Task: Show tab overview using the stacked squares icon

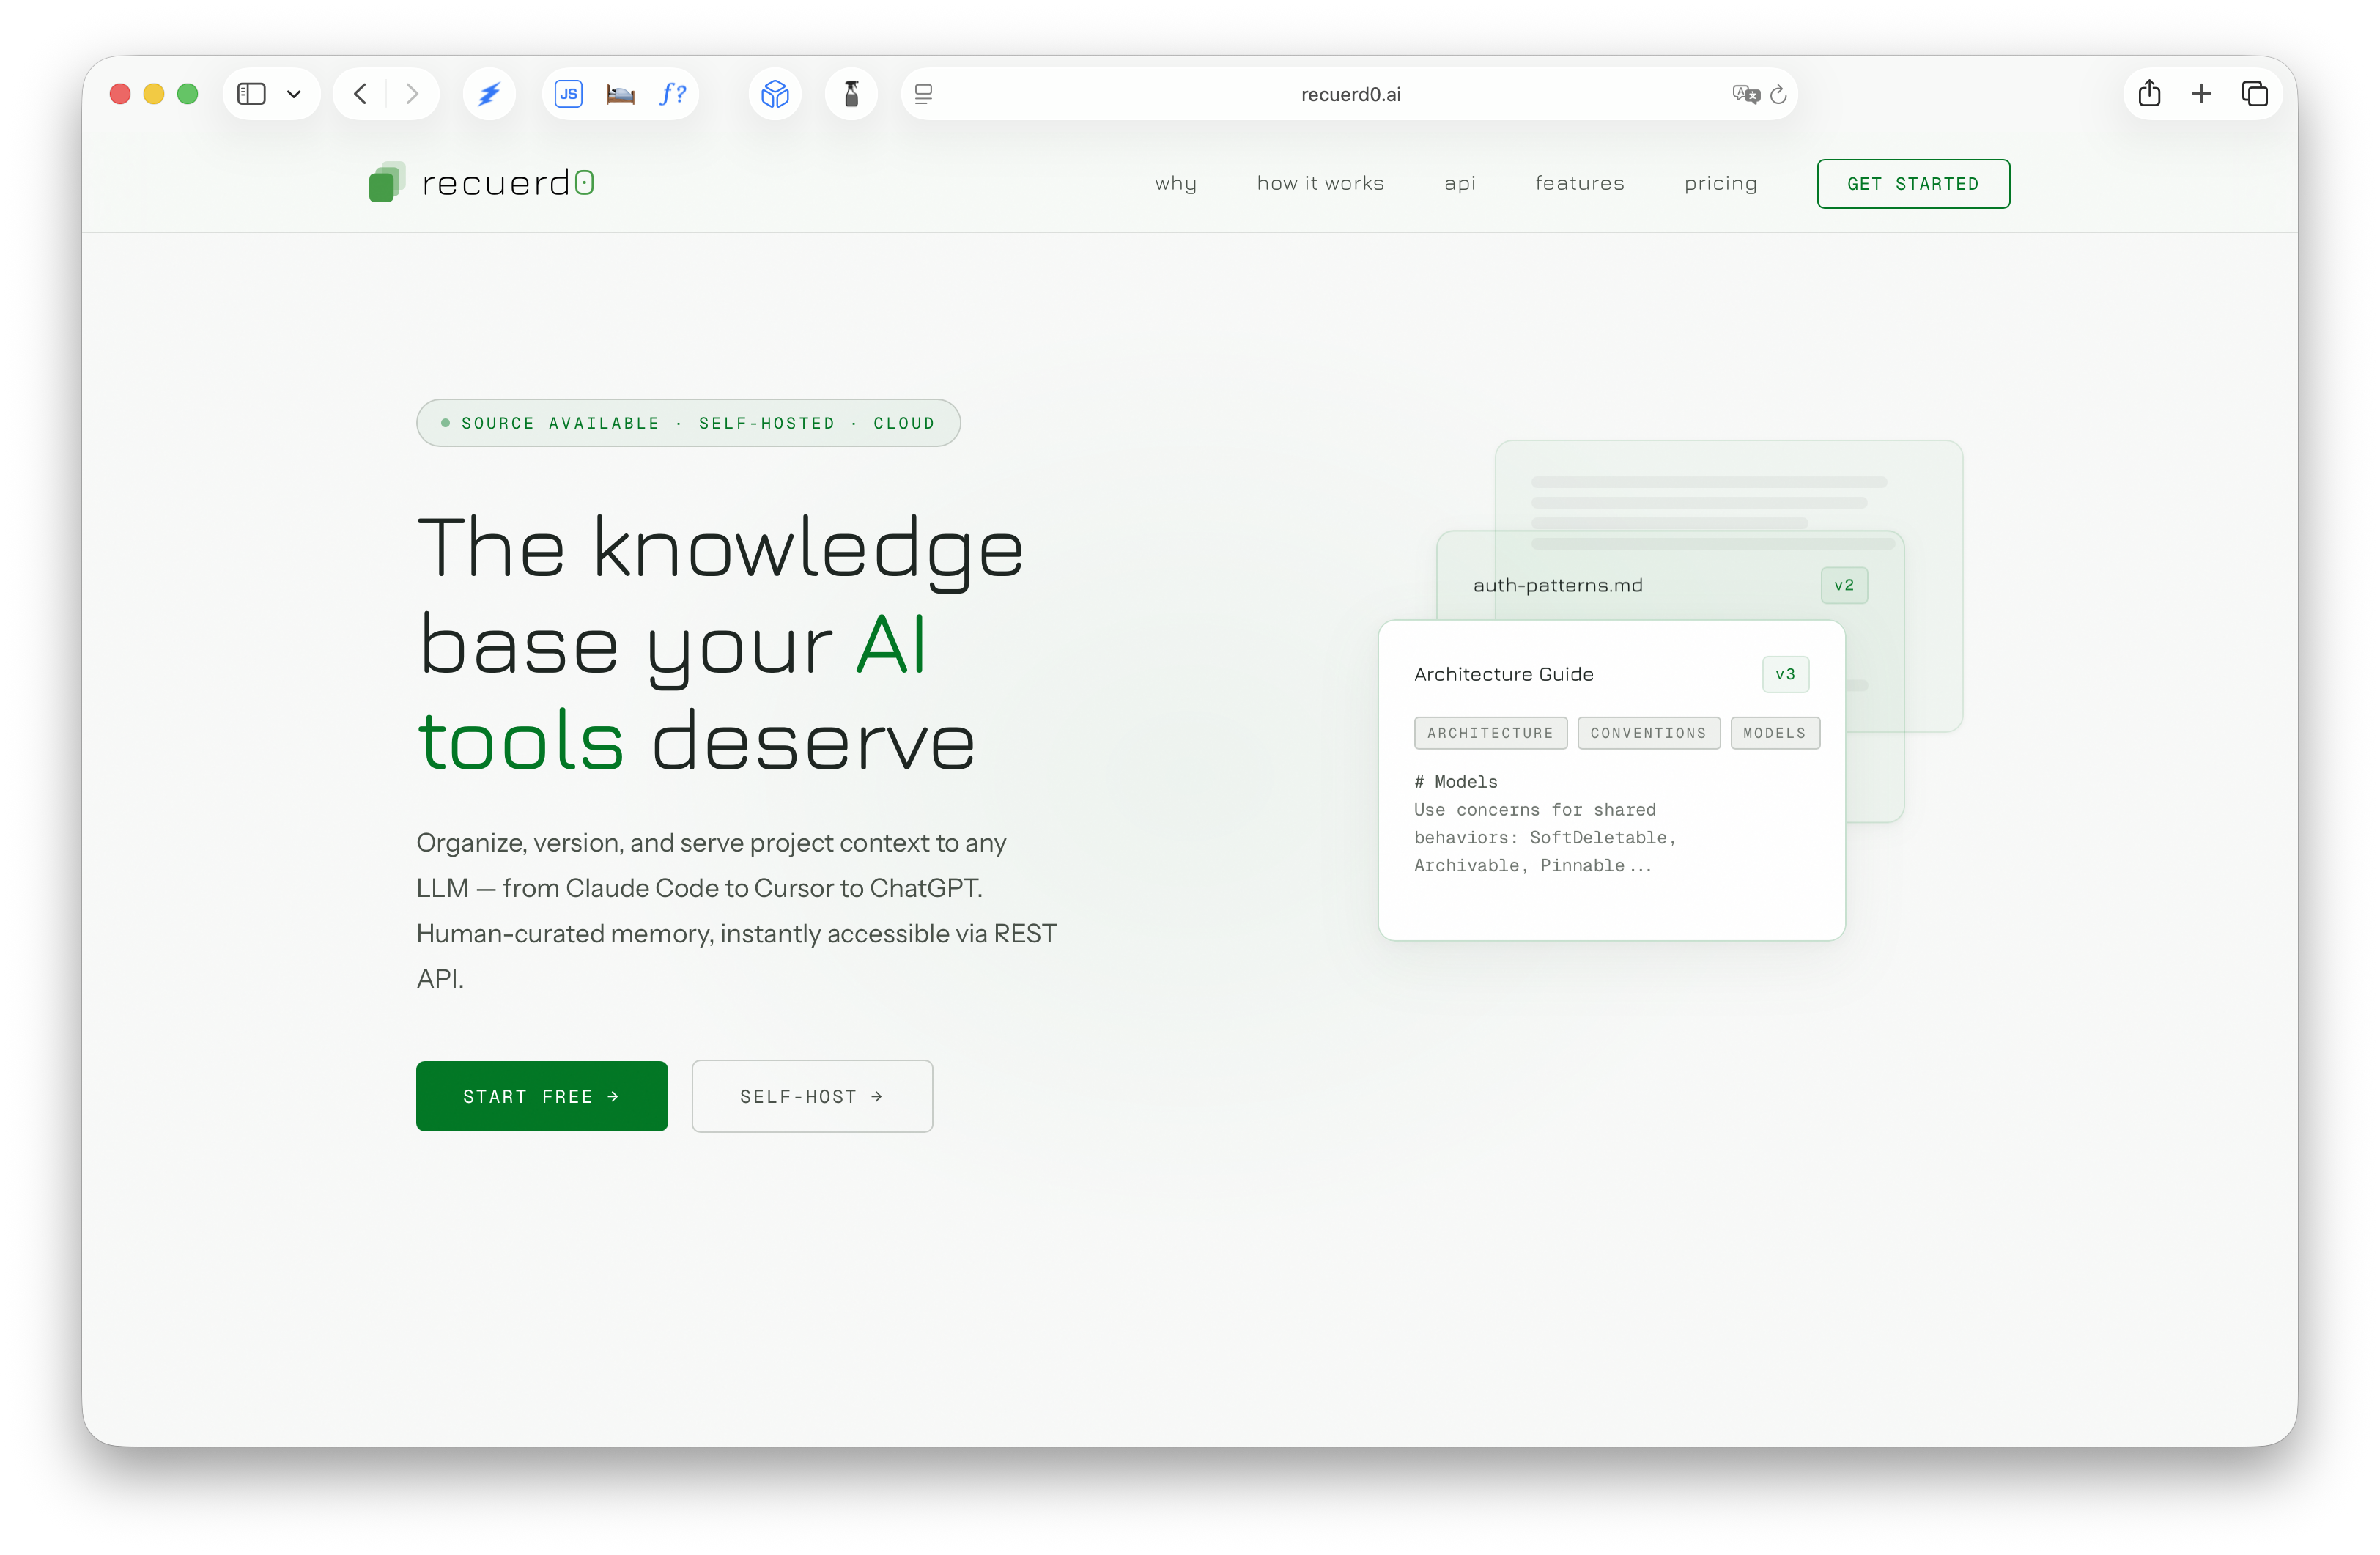Action: point(2255,93)
